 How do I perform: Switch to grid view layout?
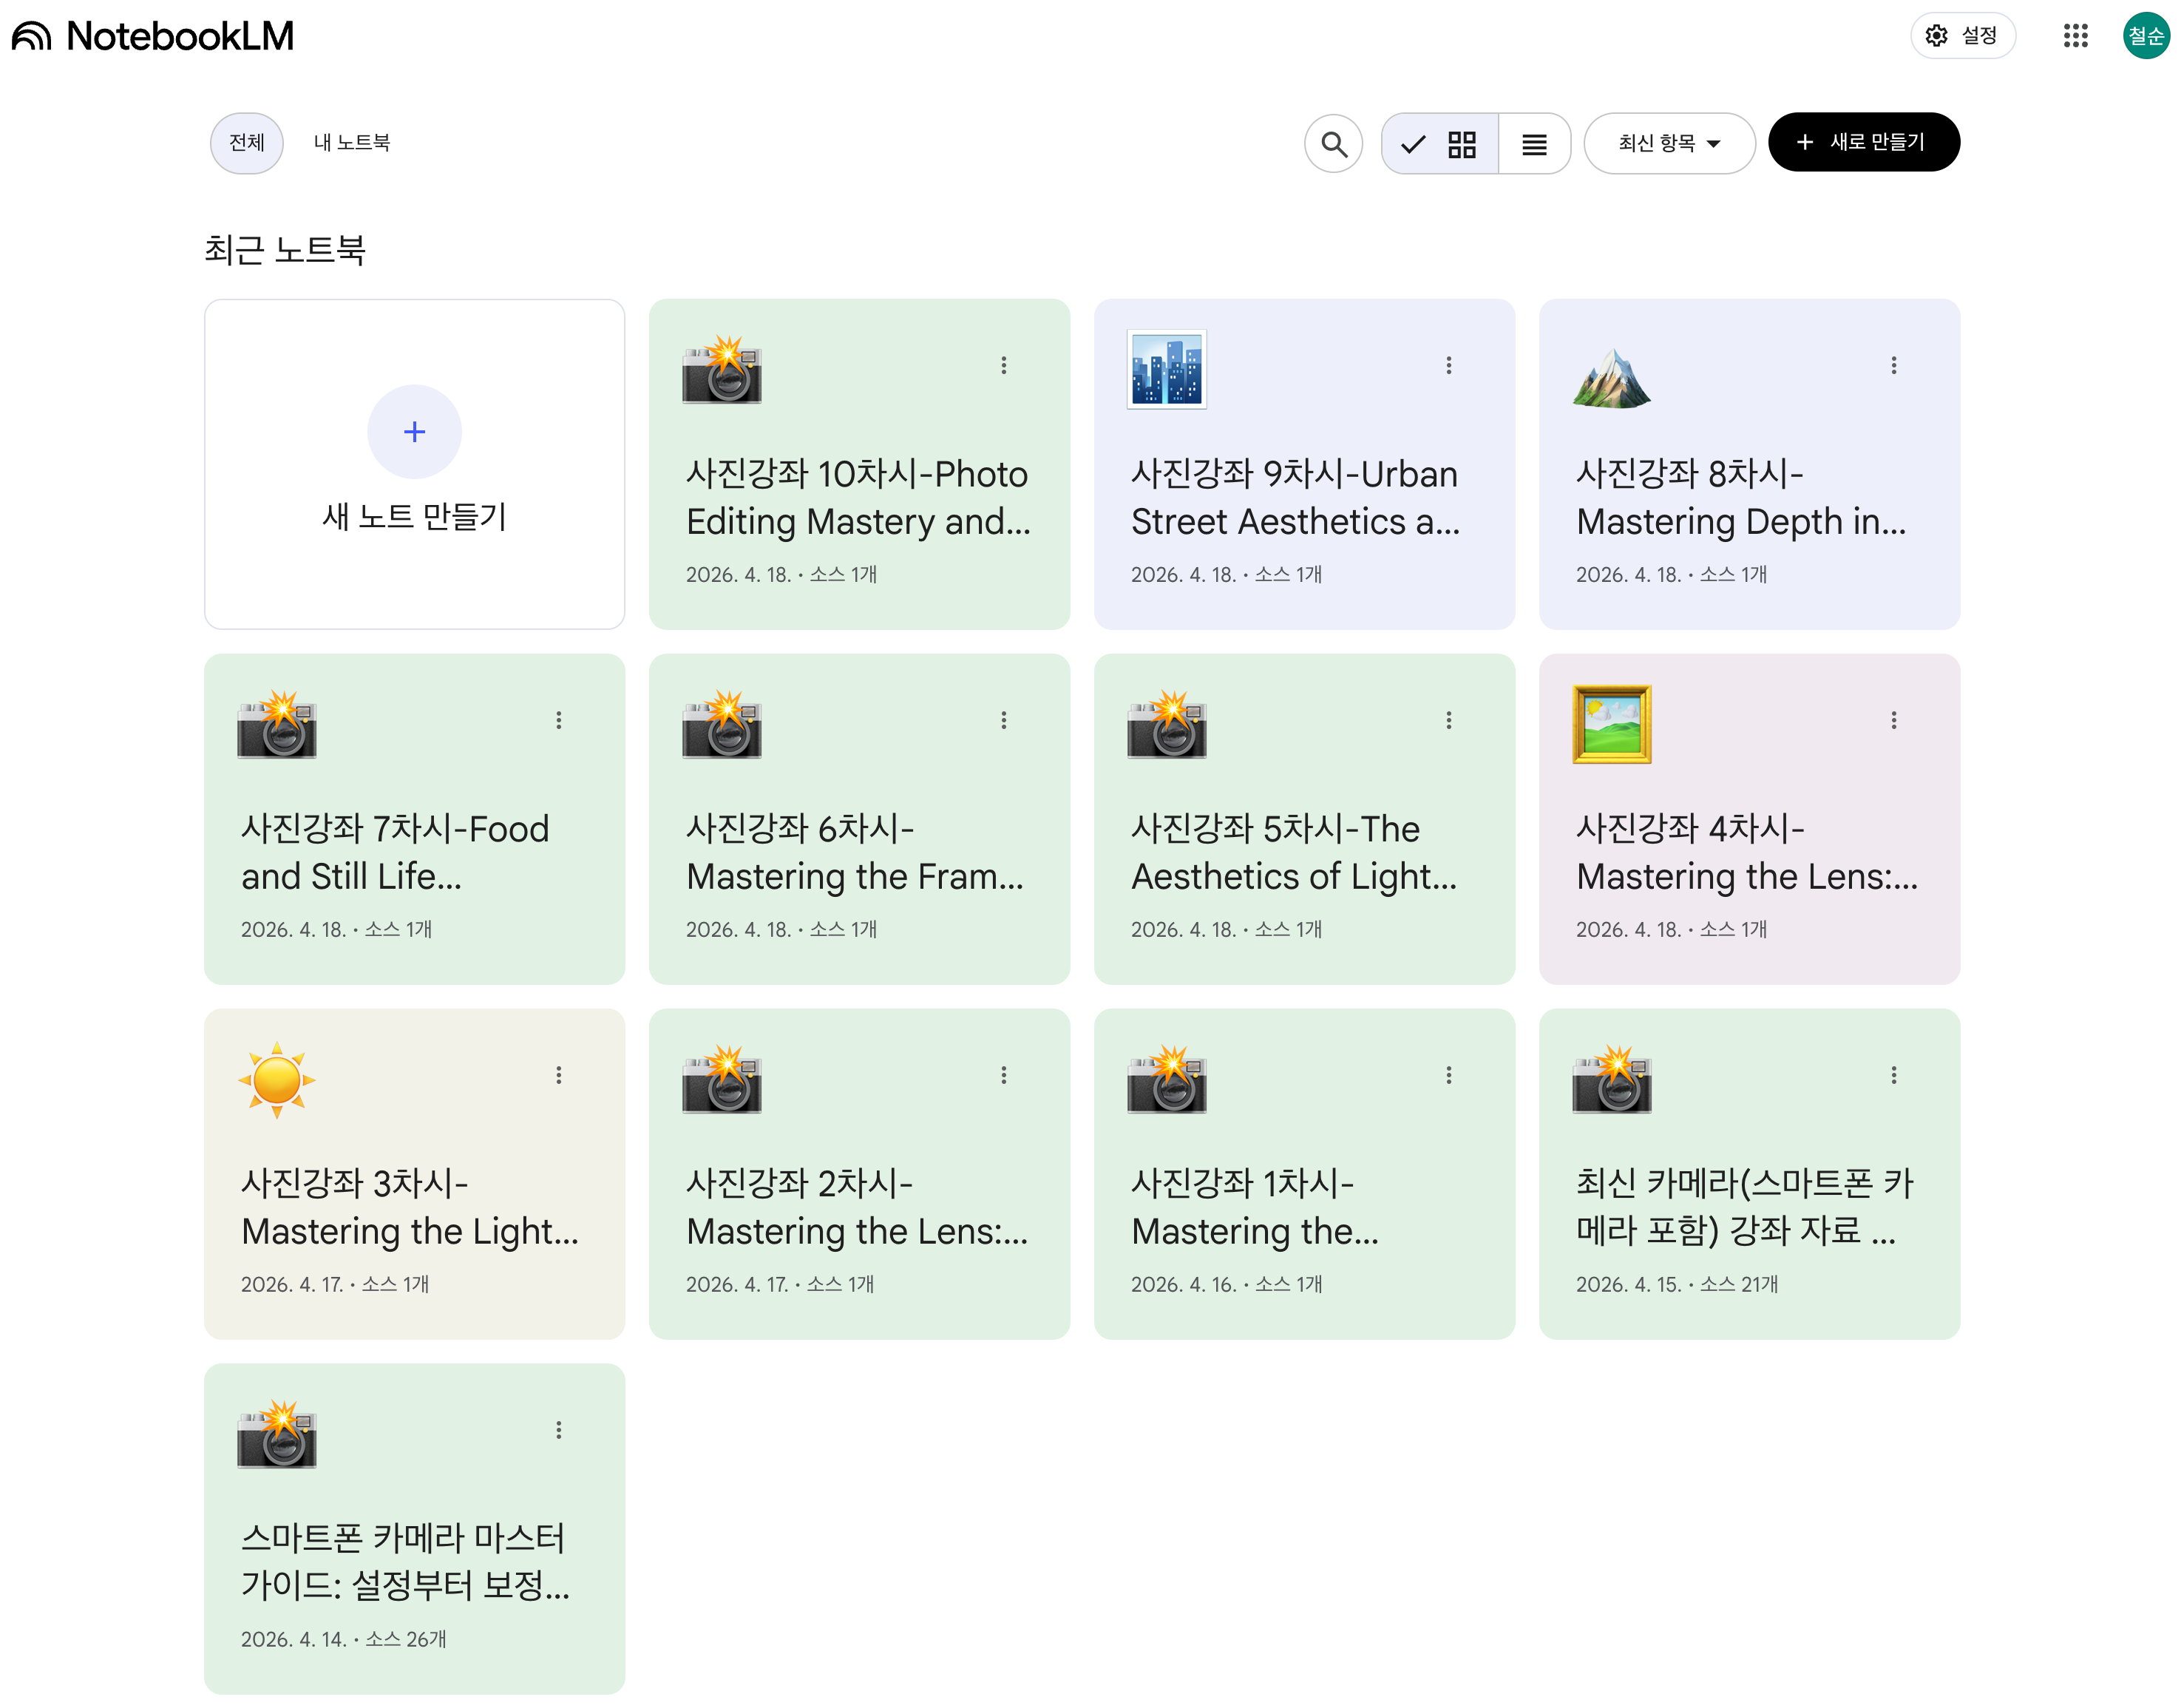(x=1461, y=144)
